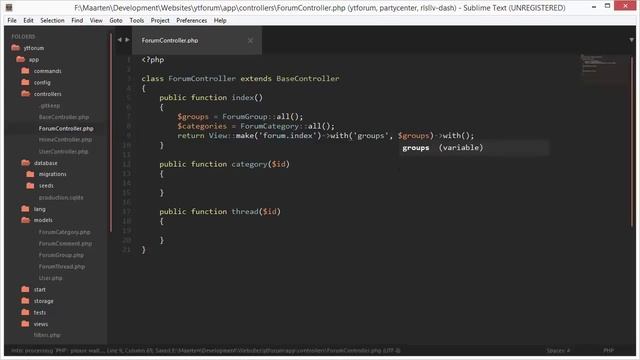This screenshot has width=640, height=360.
Task: Click the database folder icon
Action: [x=25, y=162]
